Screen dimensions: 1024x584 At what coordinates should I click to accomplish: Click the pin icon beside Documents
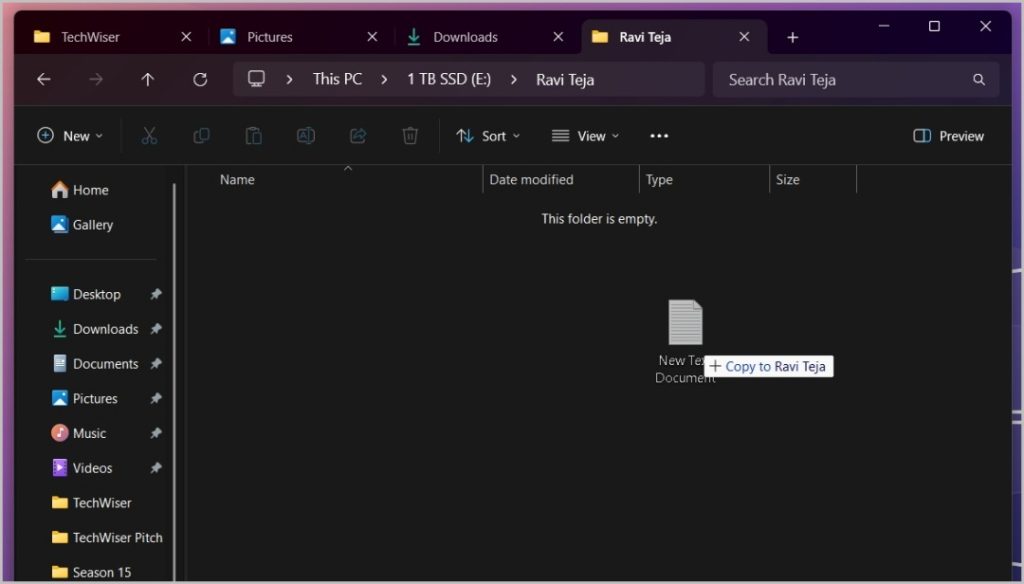point(155,364)
